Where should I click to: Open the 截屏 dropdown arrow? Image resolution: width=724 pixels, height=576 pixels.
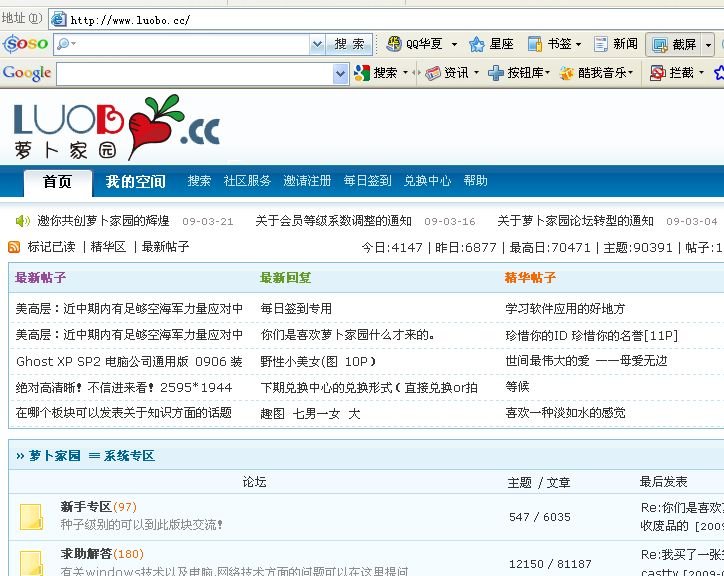708,45
